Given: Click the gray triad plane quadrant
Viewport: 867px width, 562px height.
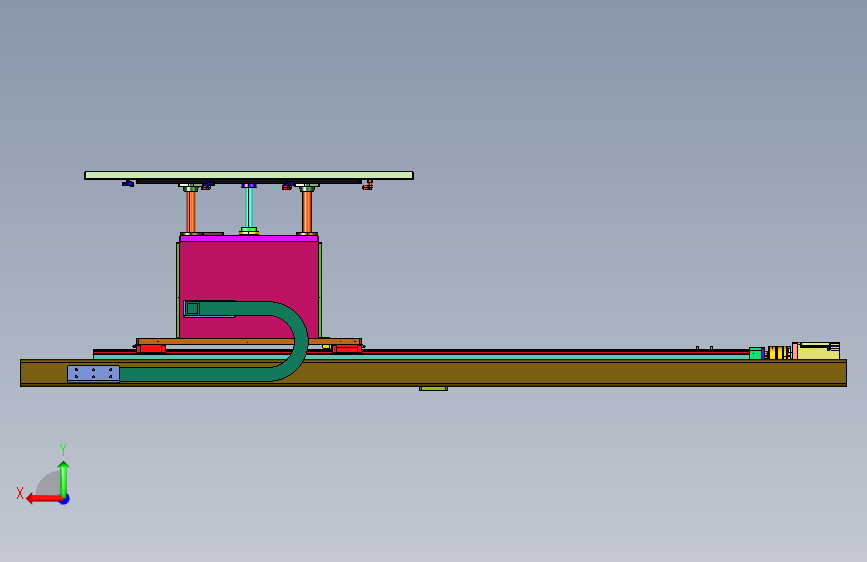Looking at the screenshot, I should (49, 483).
